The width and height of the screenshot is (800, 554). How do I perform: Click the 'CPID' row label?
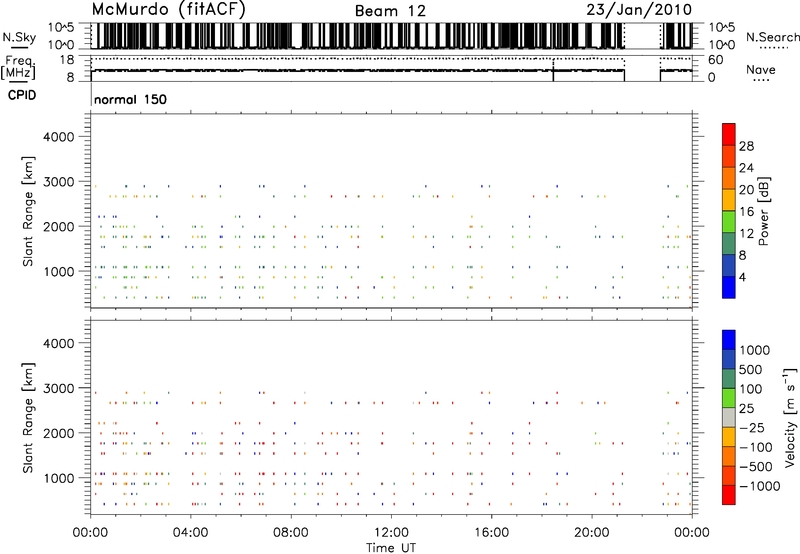[22, 95]
